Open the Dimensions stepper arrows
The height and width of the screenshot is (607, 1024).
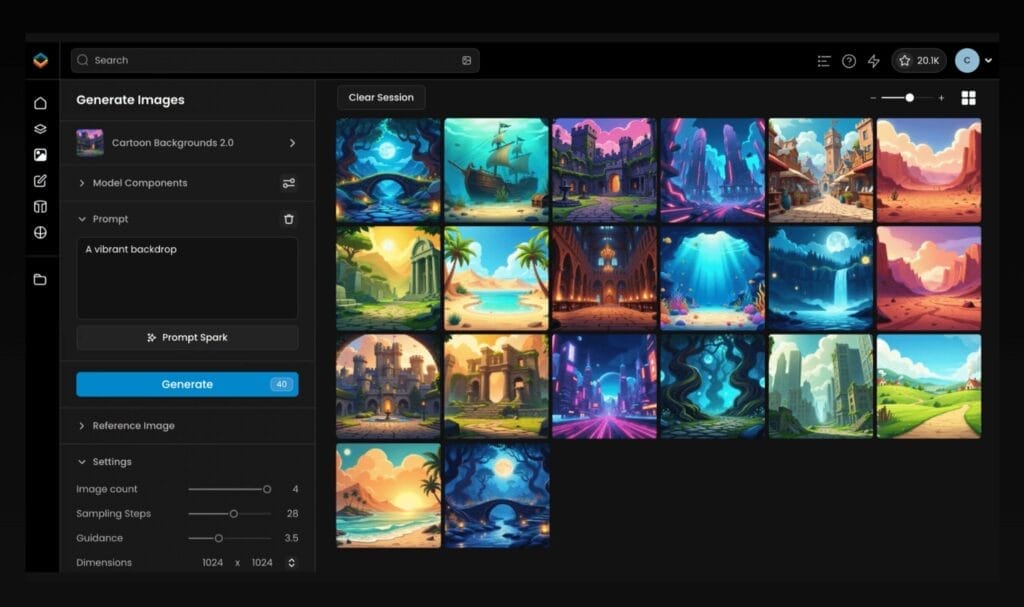pos(291,563)
